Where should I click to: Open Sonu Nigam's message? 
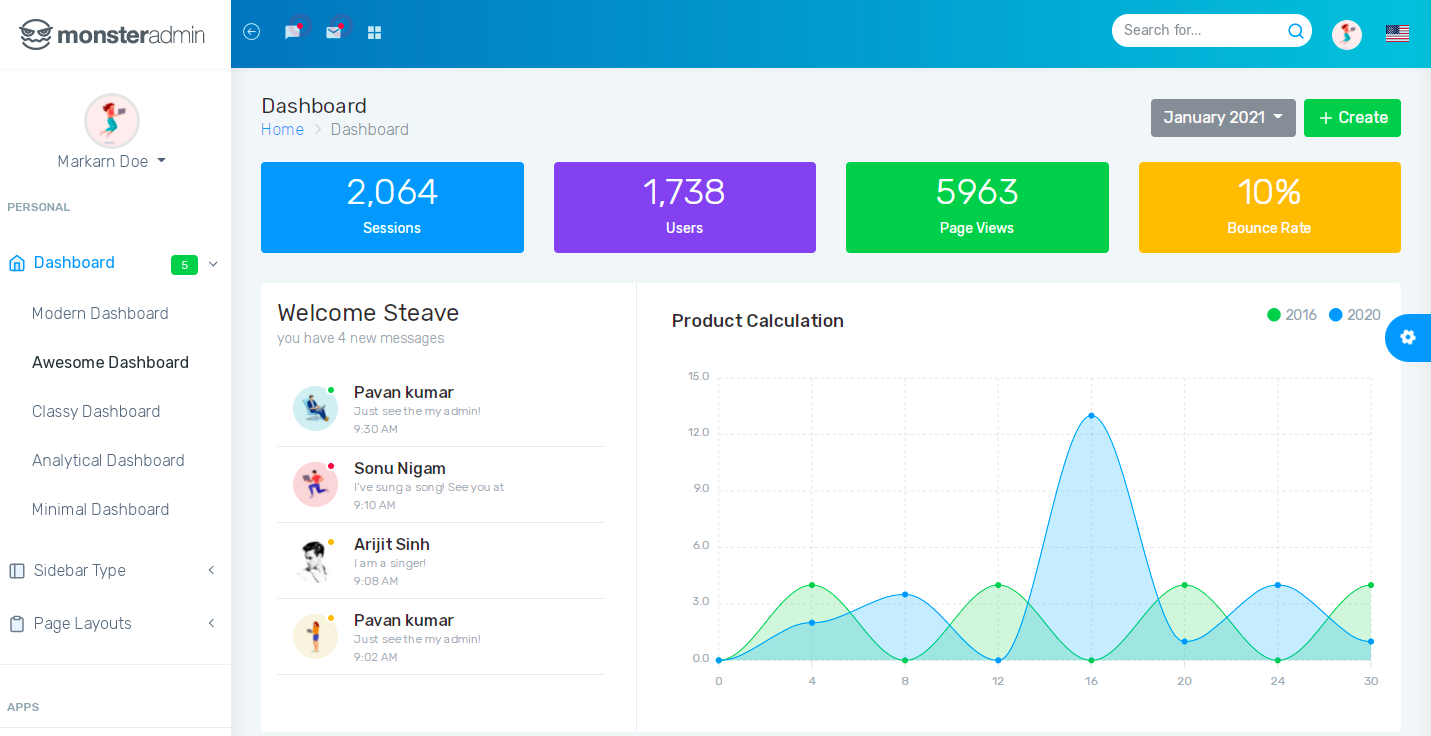tap(441, 485)
